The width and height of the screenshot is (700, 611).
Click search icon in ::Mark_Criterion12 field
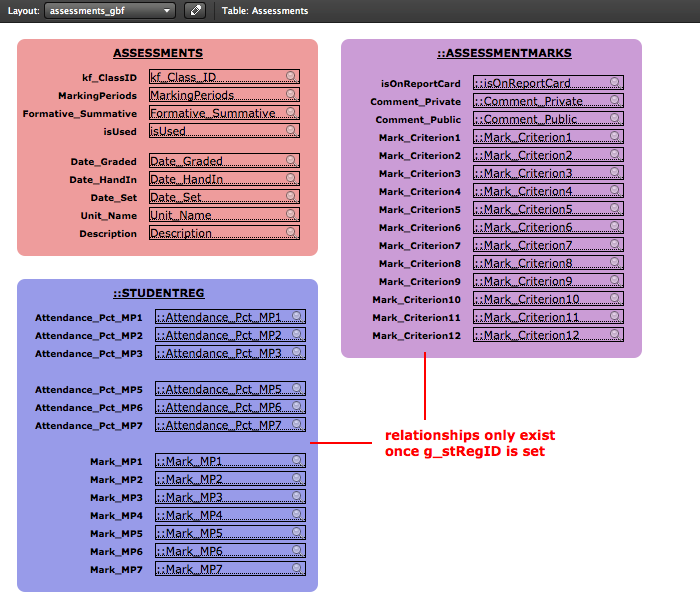click(x=615, y=334)
